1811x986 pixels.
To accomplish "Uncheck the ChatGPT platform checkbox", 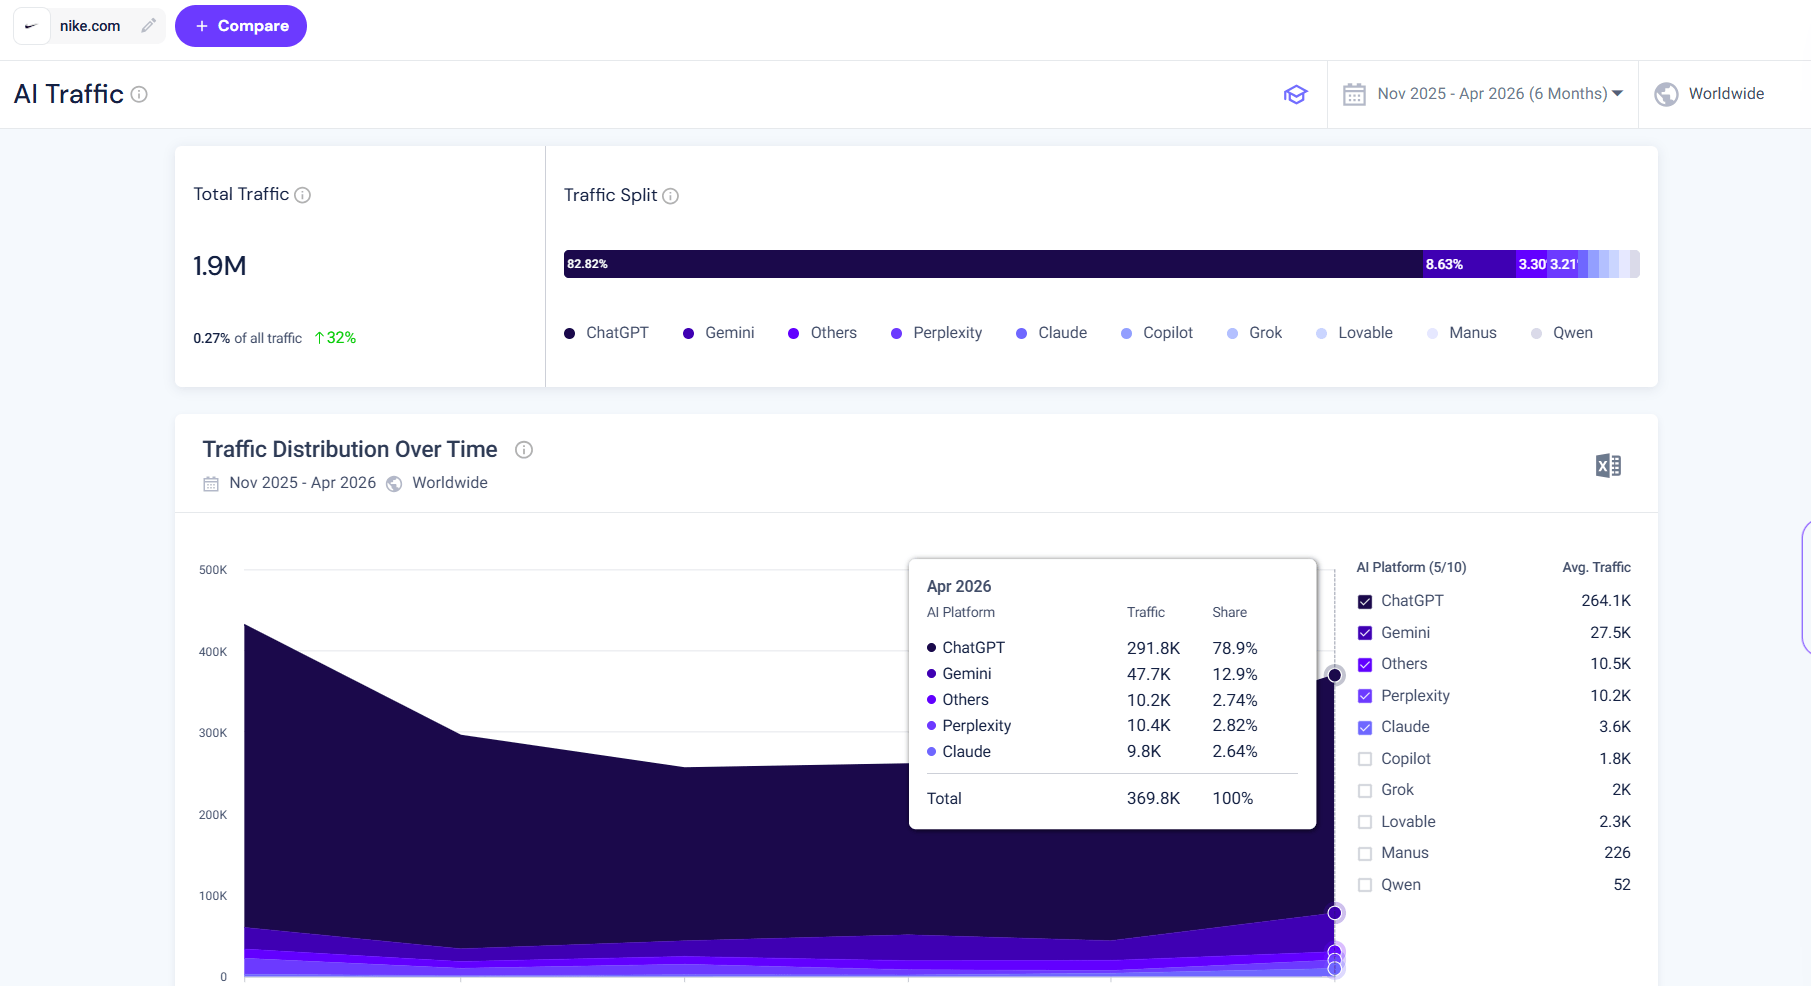I will tap(1365, 602).
